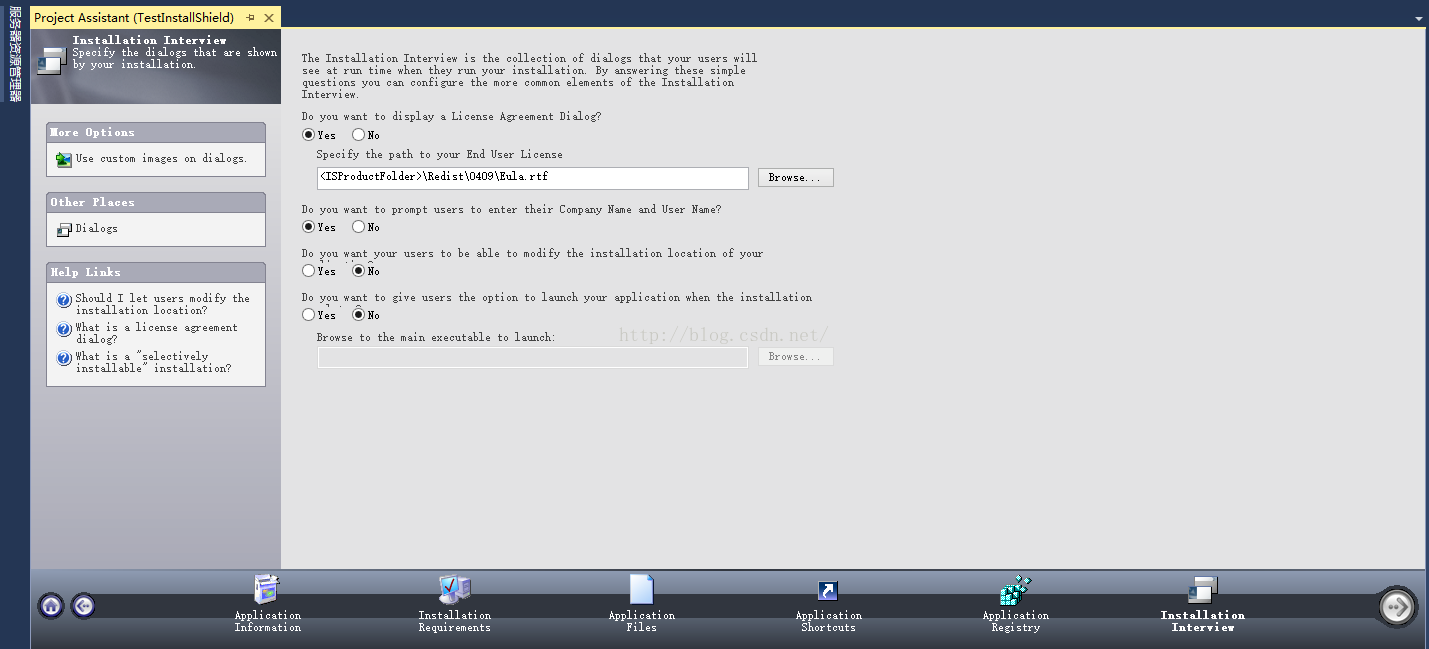Open the Dialogs link in Other Places
1429x649 pixels.
click(x=97, y=229)
